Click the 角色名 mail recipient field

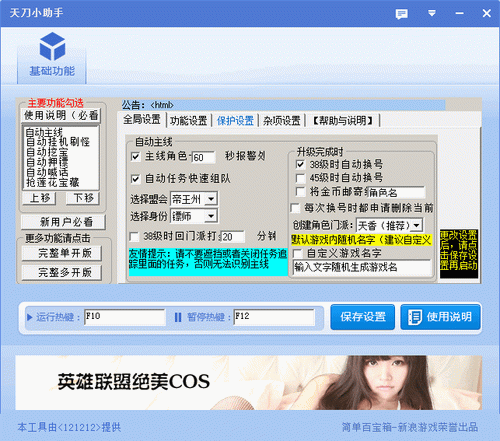tap(396, 192)
